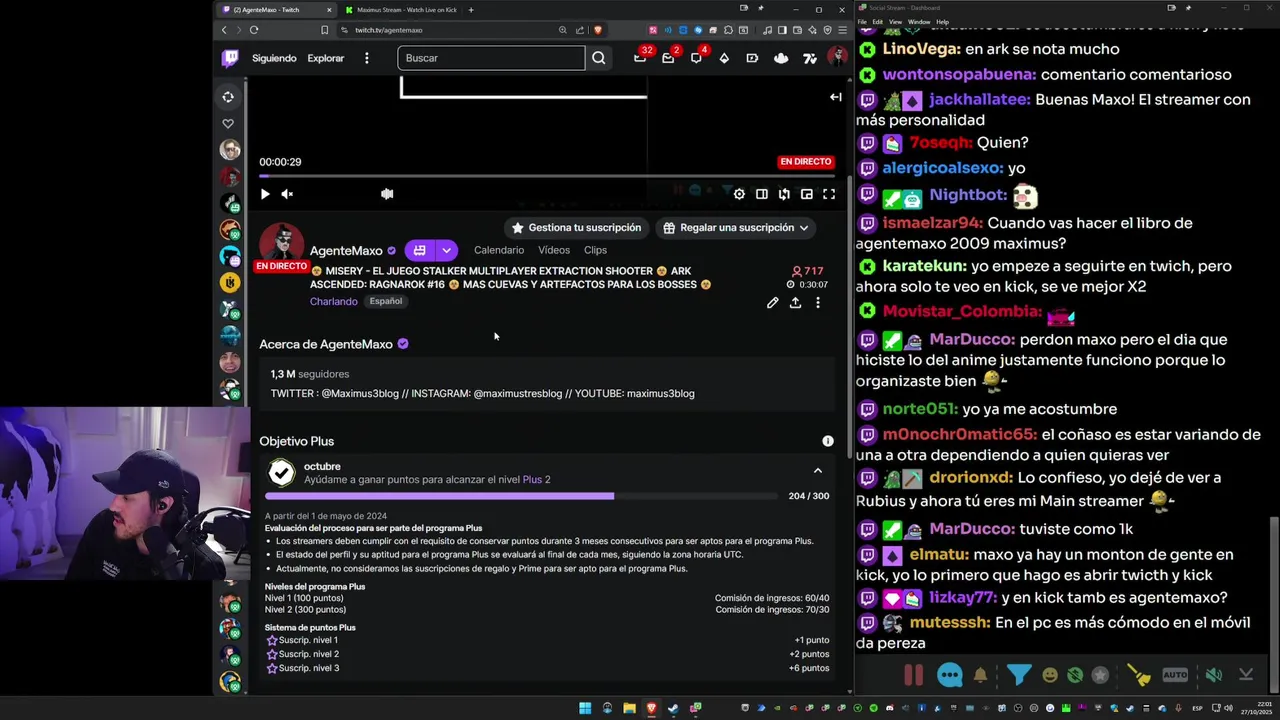Click the scroll-to-bottom arrow in dashboard
Image resolution: width=1280 pixels, height=720 pixels.
tap(1246, 675)
